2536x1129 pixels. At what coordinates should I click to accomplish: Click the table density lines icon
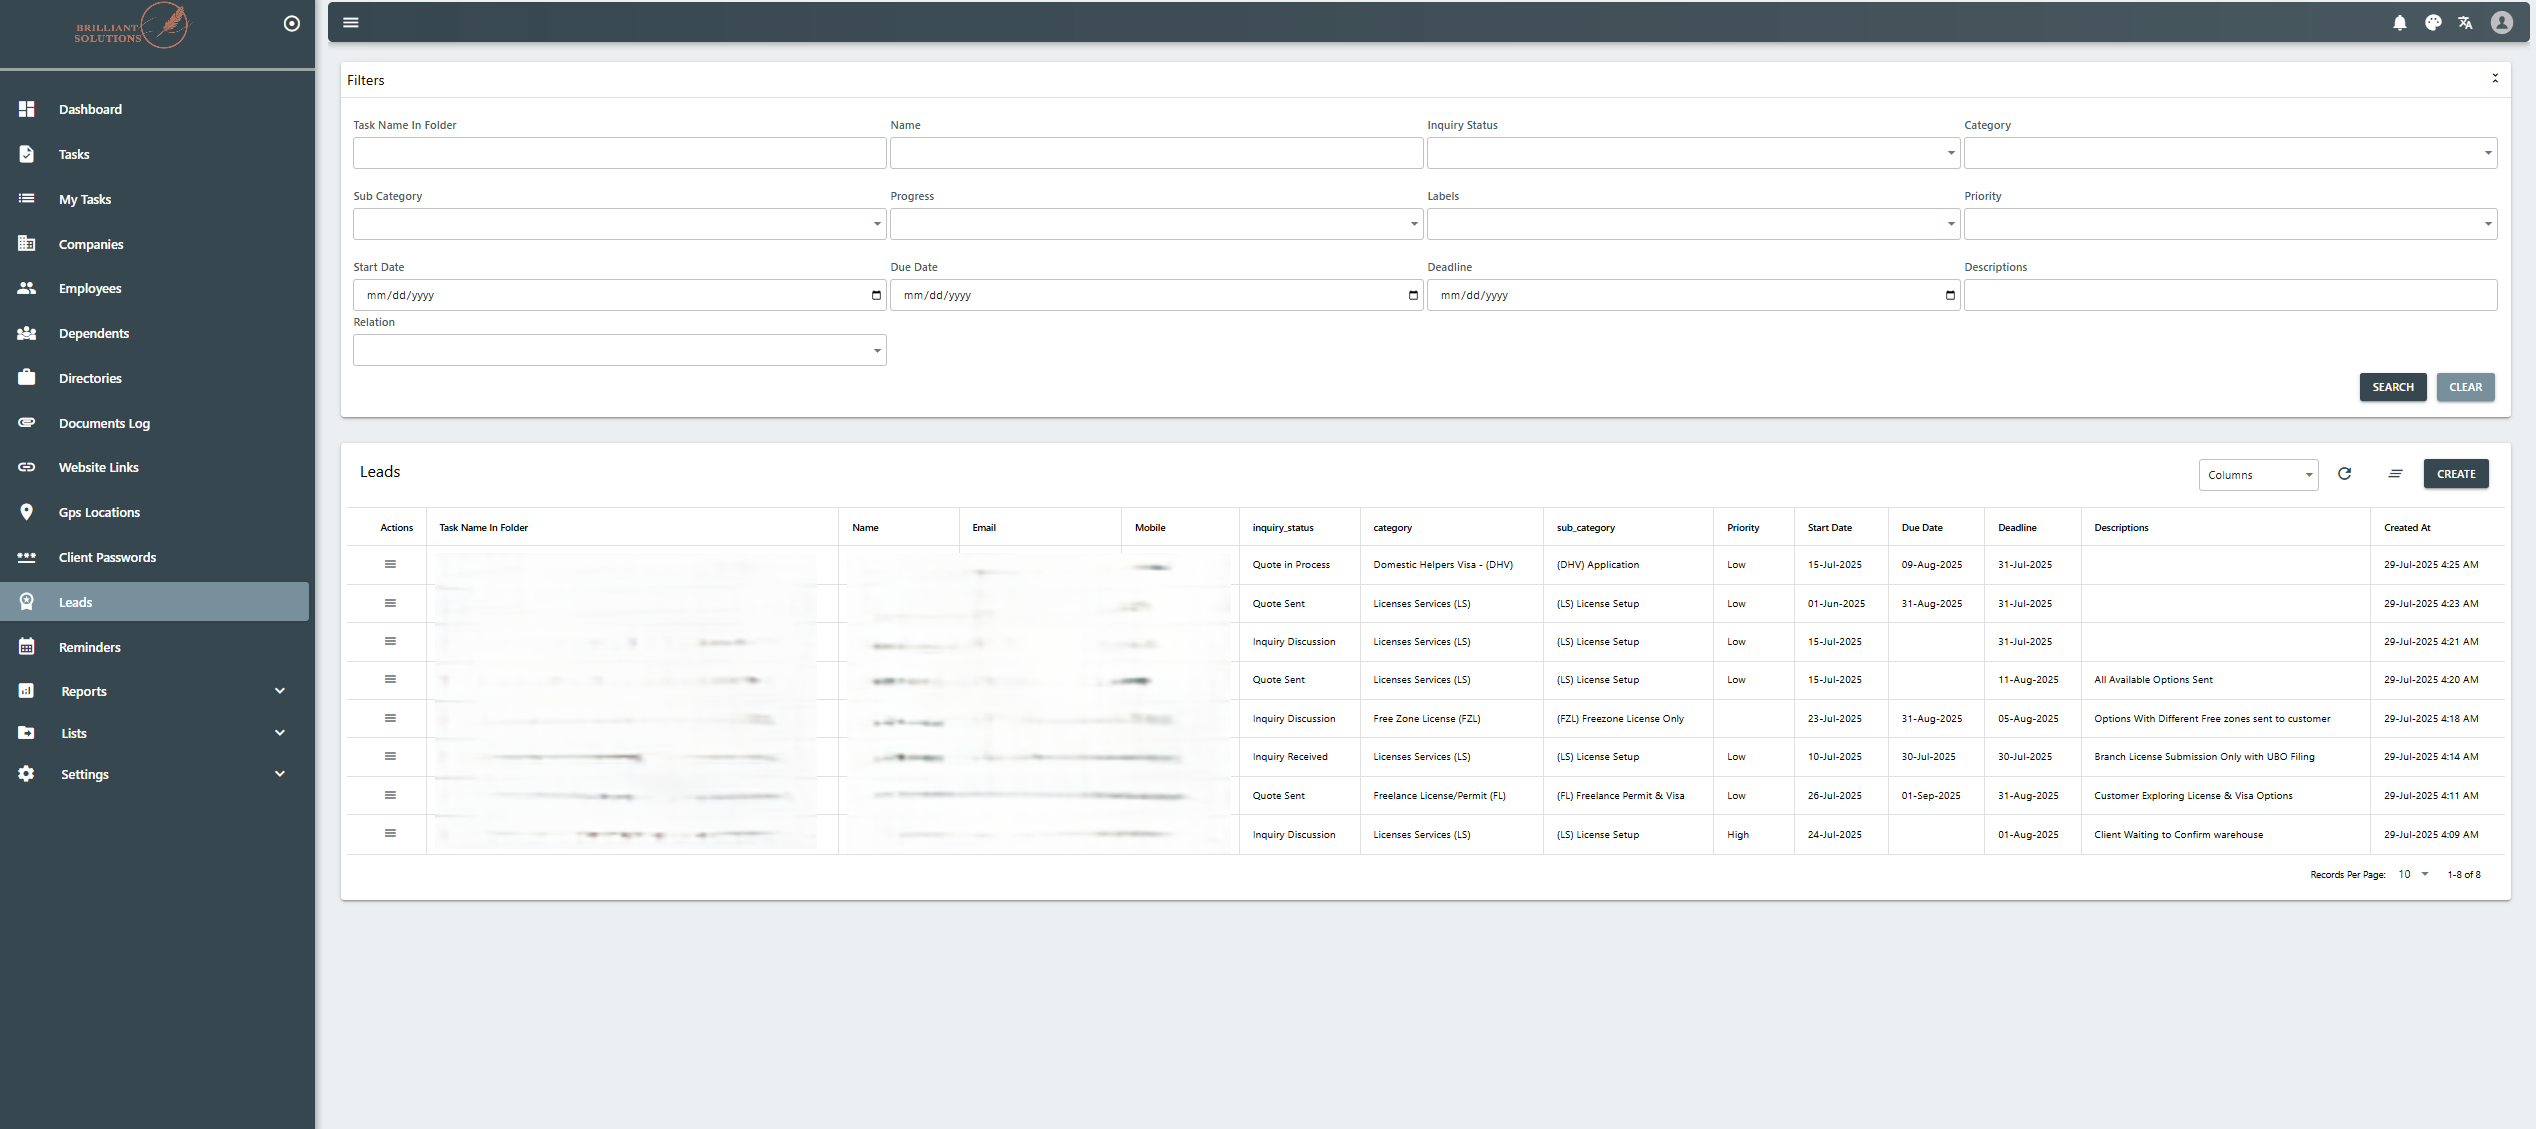(2395, 474)
